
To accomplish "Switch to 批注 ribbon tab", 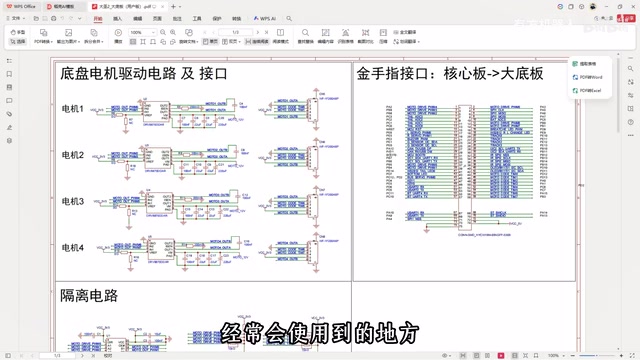I will point(177,19).
